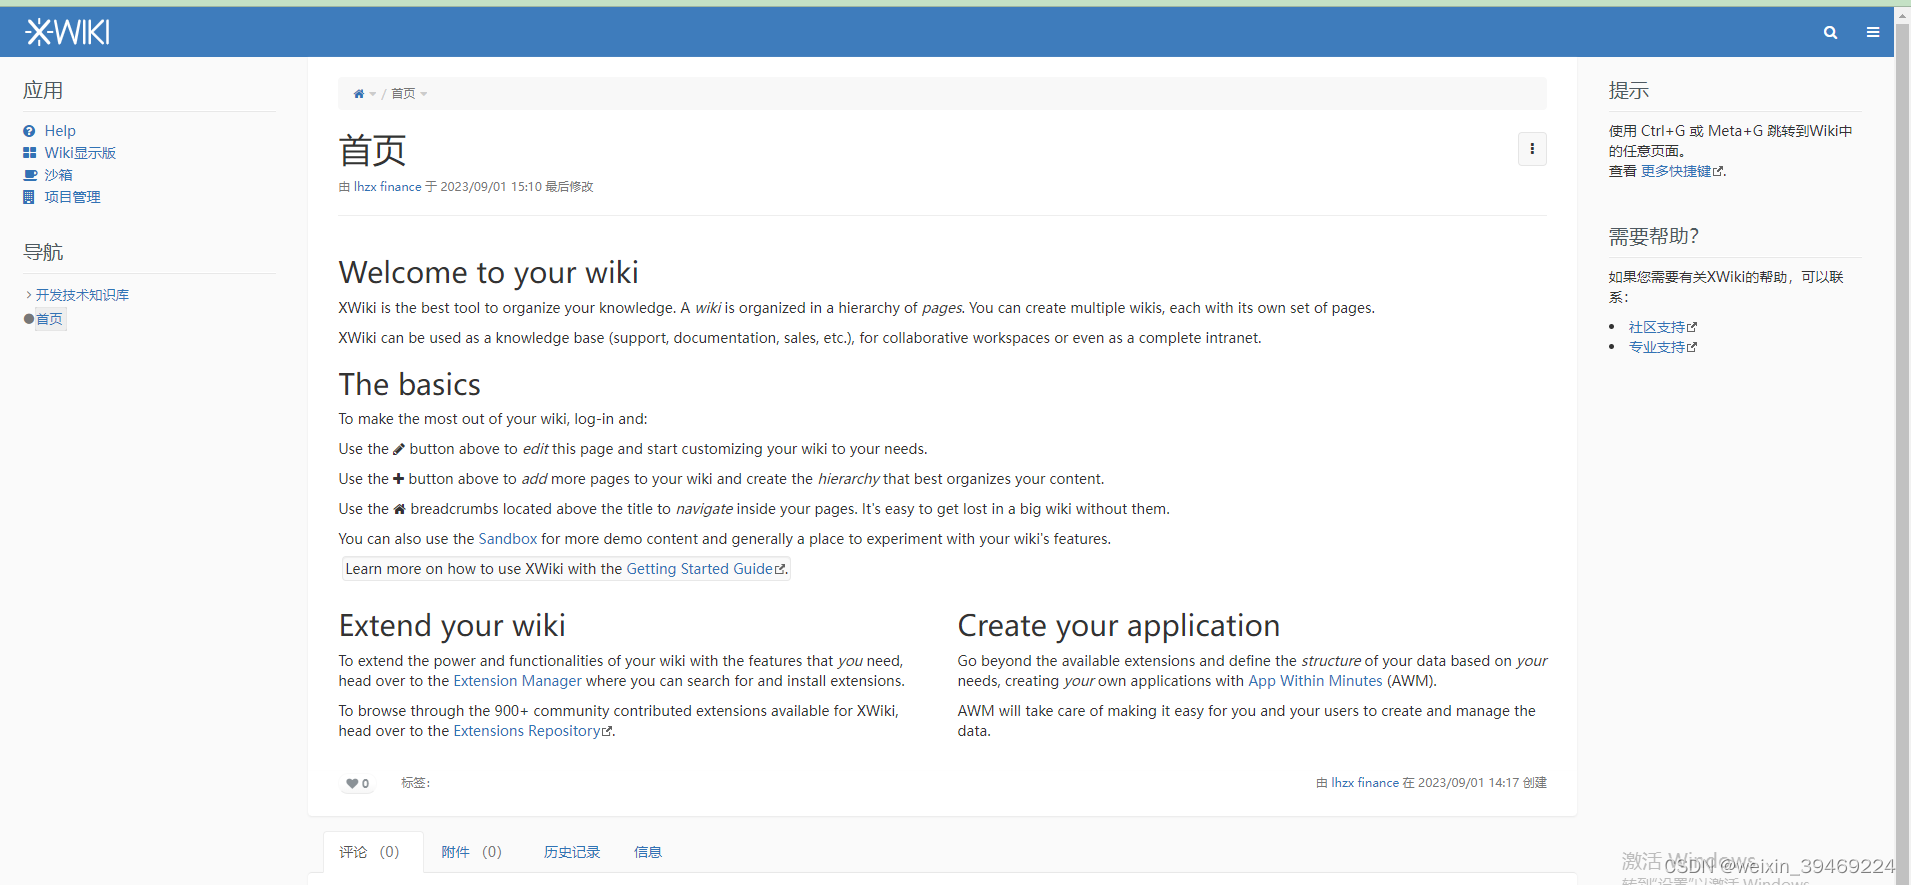Click lhzx finance author link under title
This screenshot has height=885, width=1911.
[387, 187]
